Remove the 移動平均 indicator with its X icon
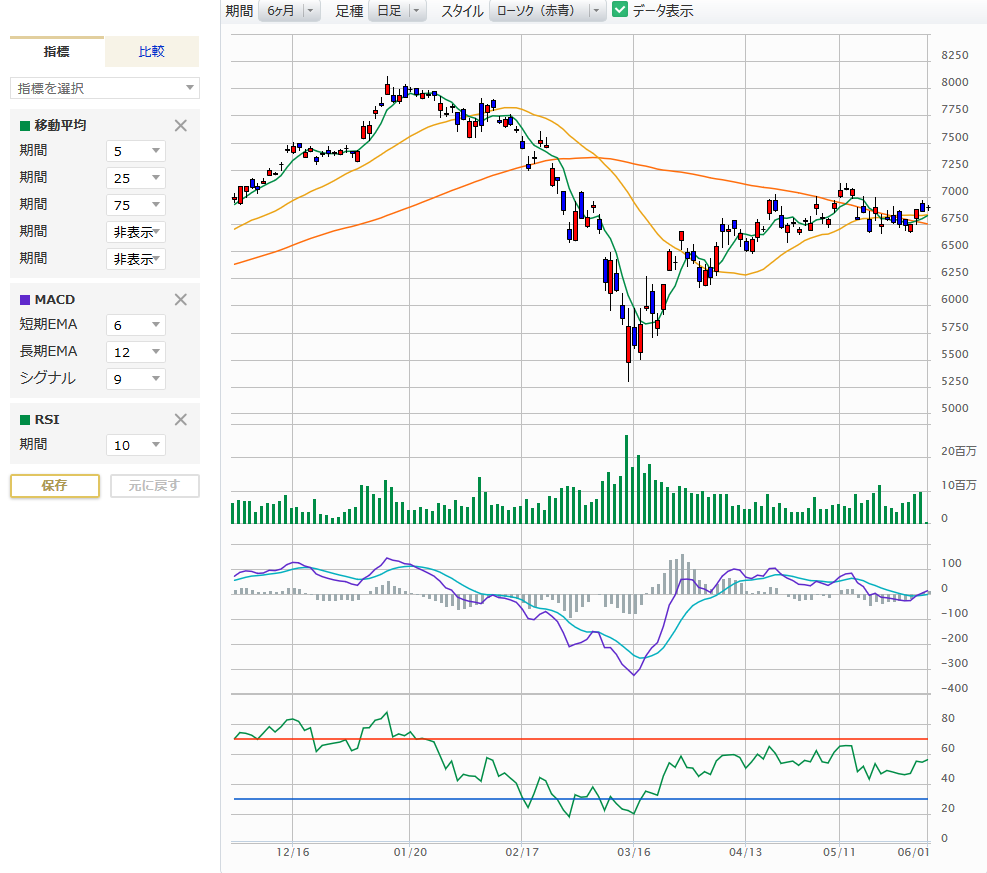 click(x=181, y=126)
